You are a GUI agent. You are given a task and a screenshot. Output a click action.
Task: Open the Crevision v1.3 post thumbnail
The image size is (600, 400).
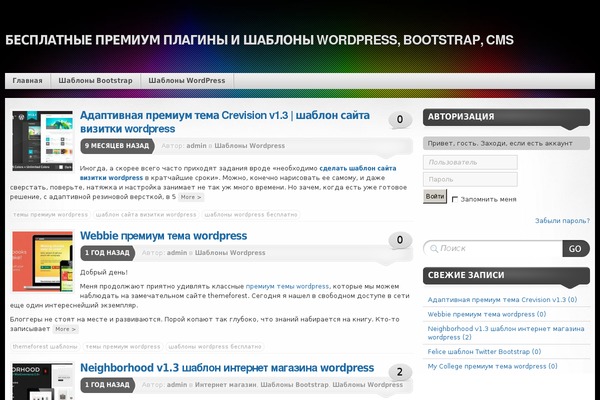tap(42, 141)
